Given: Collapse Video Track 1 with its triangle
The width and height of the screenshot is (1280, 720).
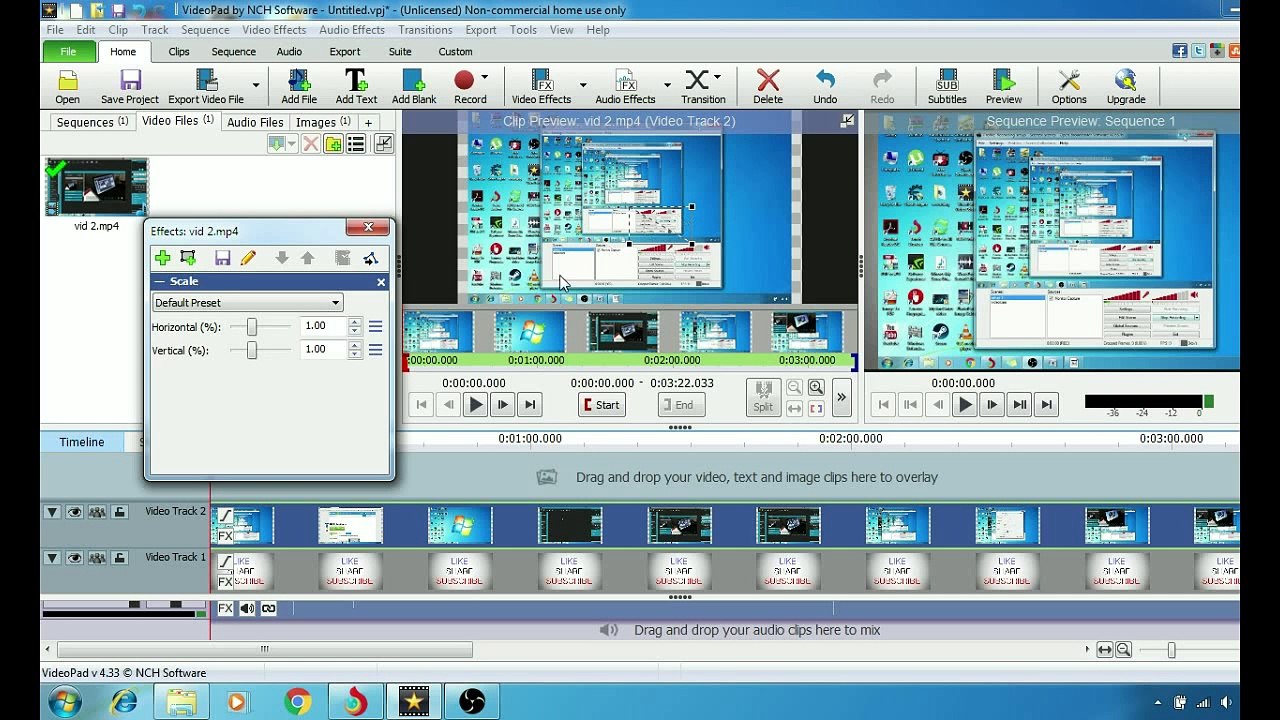Looking at the screenshot, I should pyautogui.click(x=52, y=558).
